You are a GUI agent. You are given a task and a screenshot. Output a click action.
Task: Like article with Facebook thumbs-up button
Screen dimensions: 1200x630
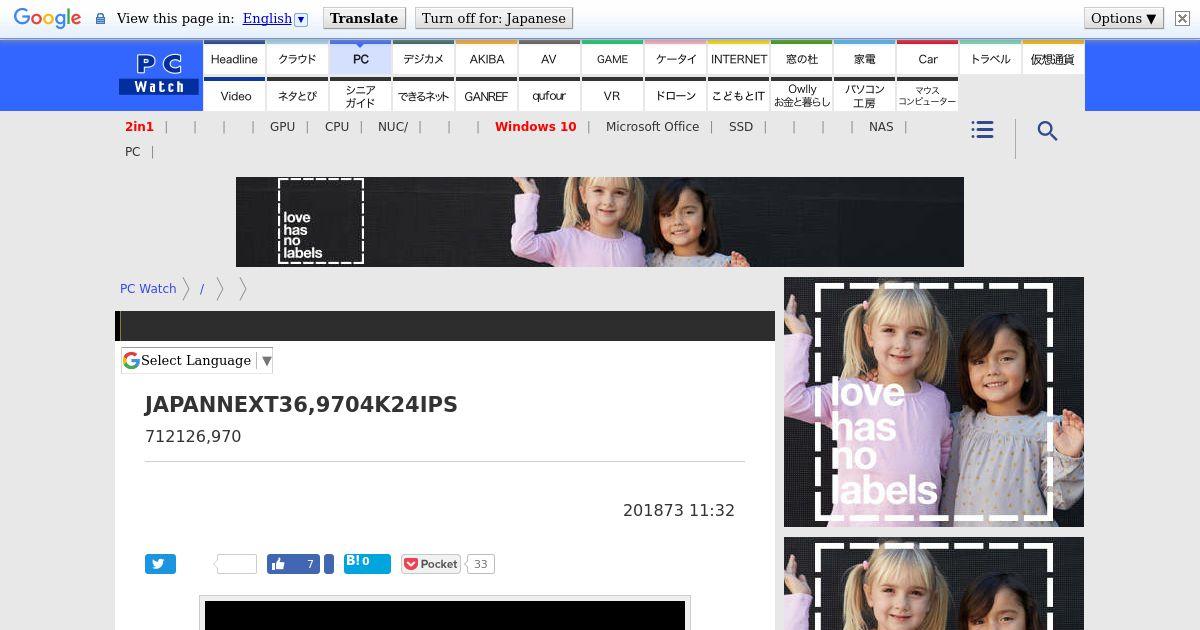[x=293, y=564]
